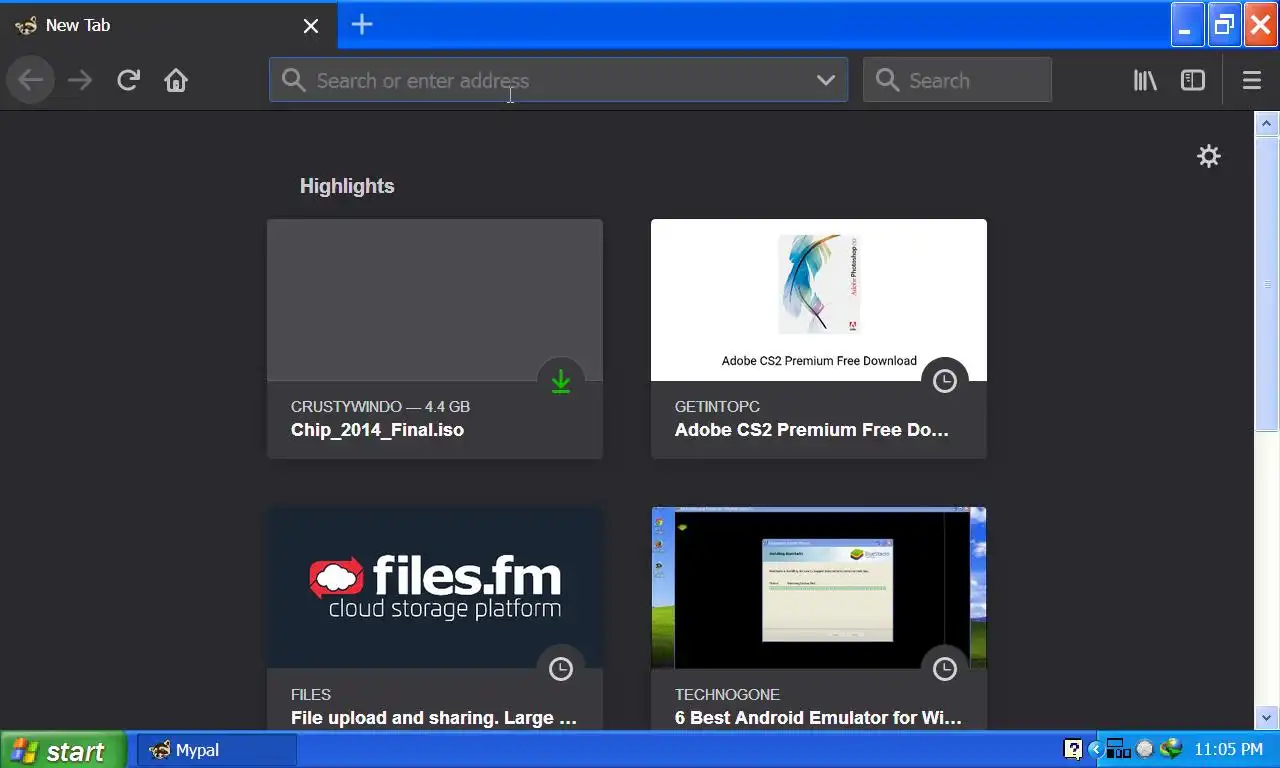This screenshot has width=1280, height=768.
Task: Focus the Search or enter address bar
Action: pos(558,80)
